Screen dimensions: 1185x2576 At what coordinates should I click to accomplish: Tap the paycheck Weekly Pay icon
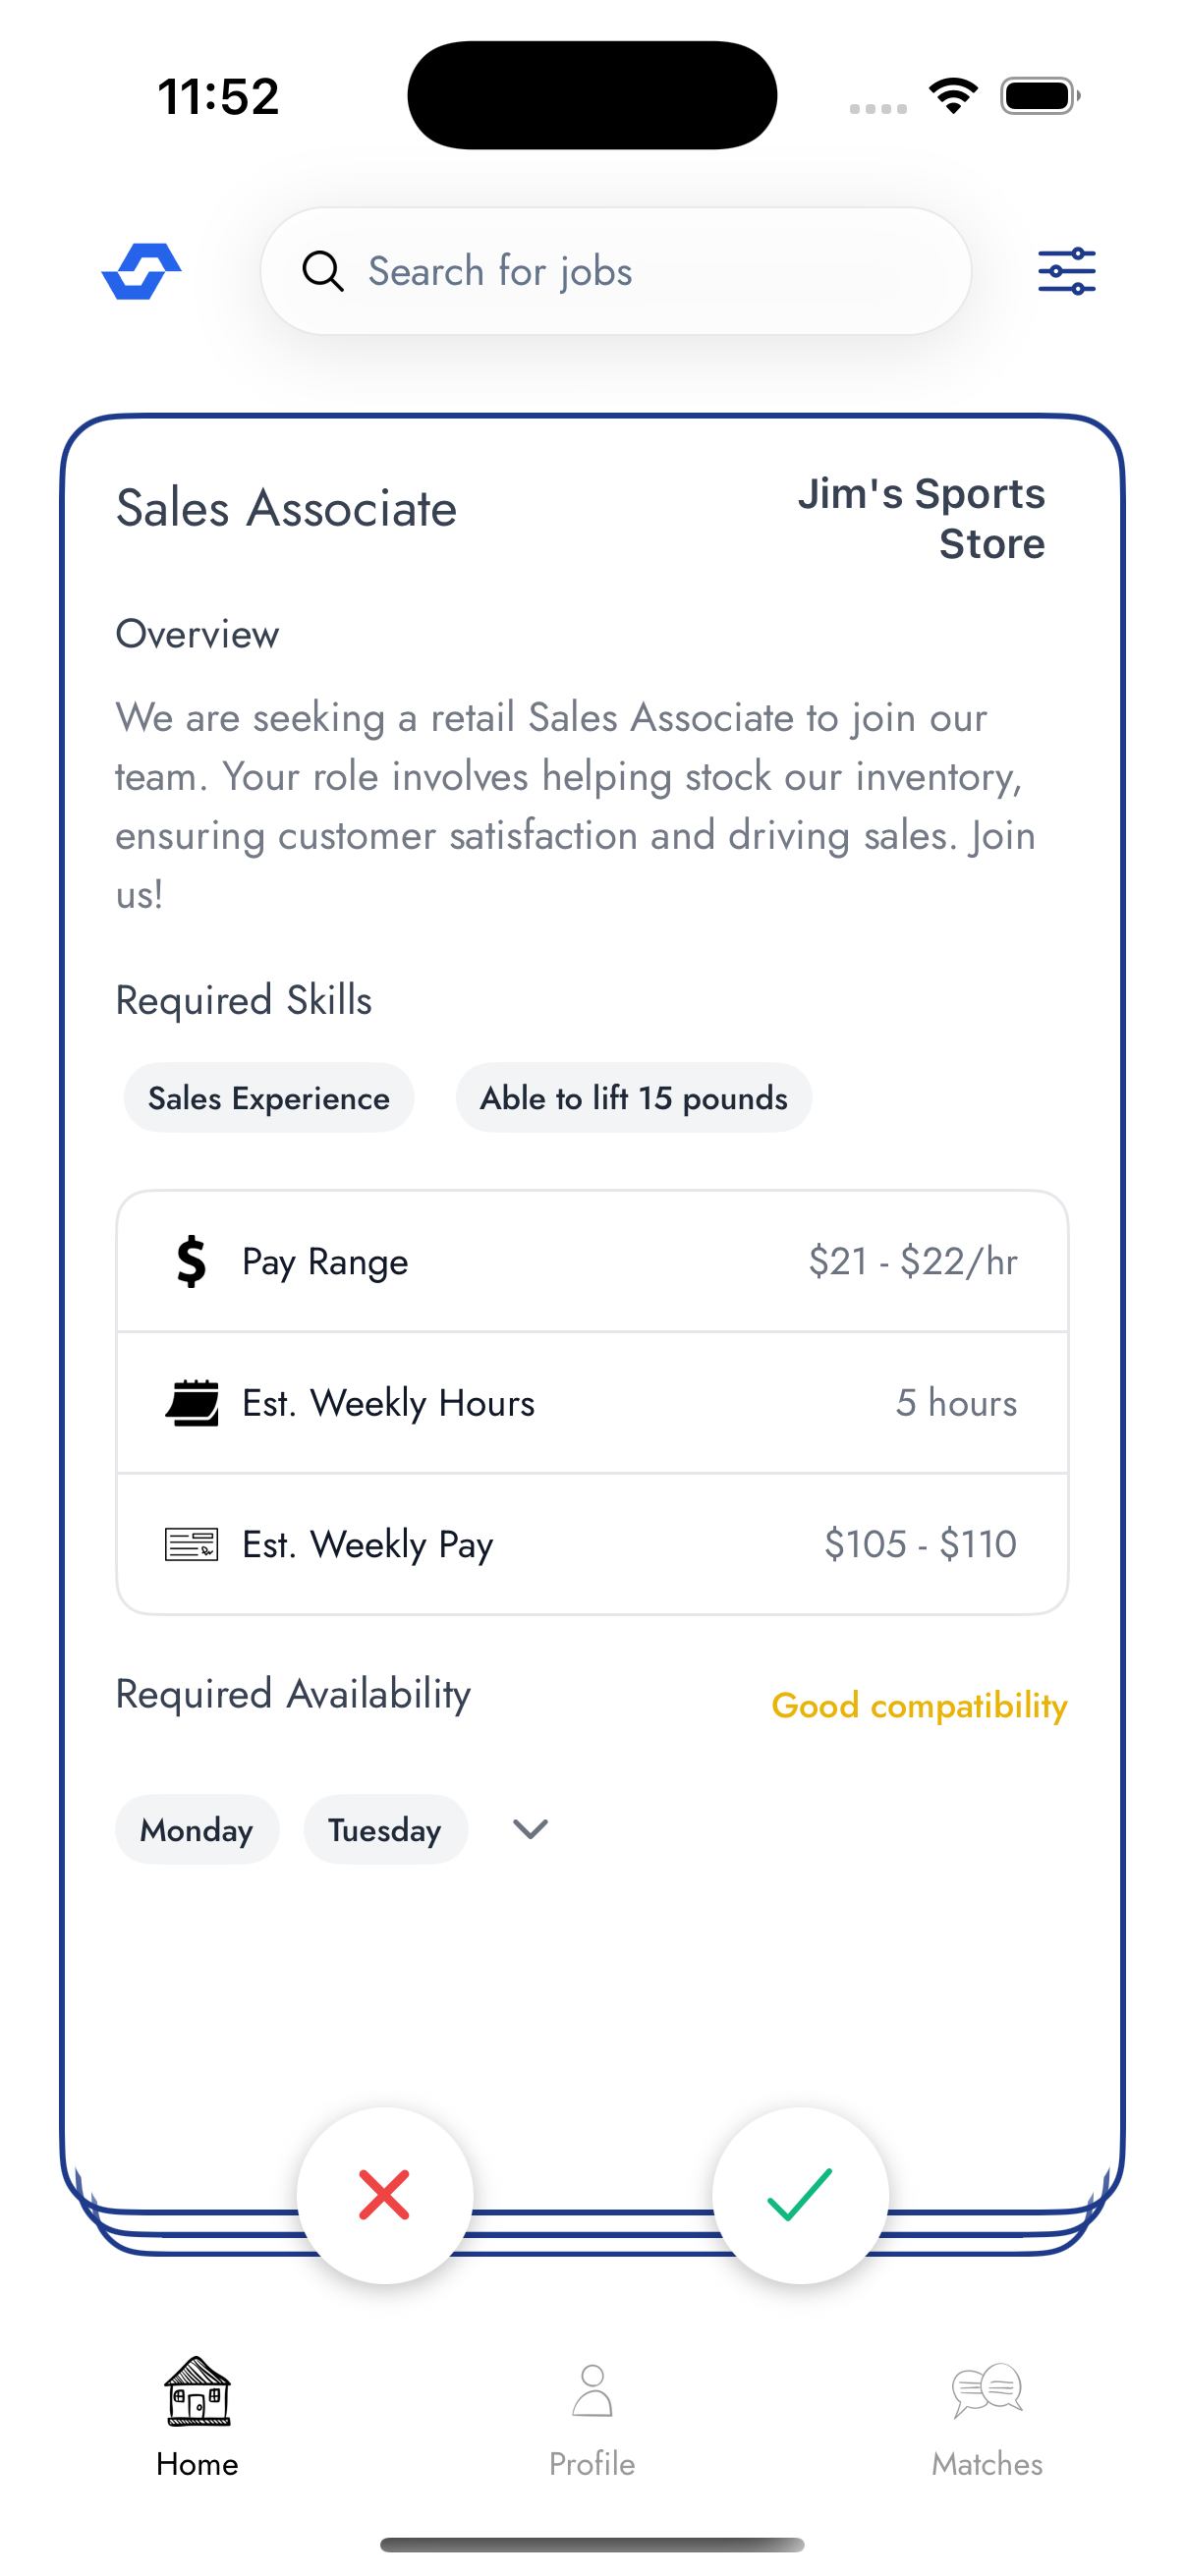[191, 1544]
